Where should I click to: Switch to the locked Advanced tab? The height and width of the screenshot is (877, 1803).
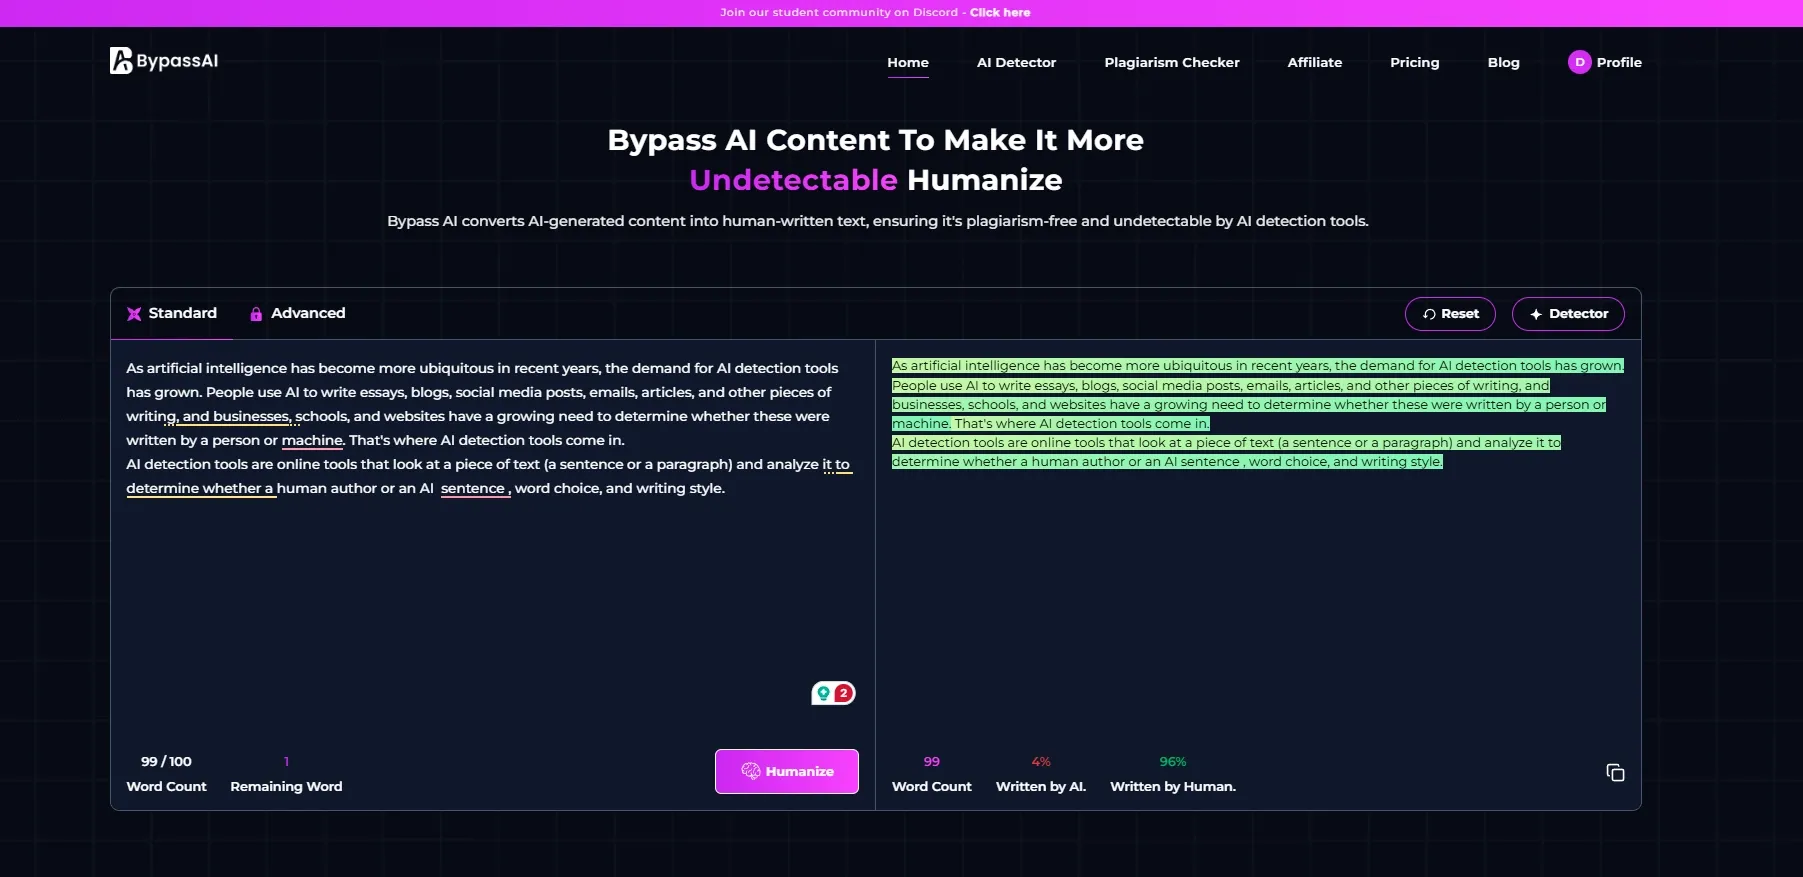tap(297, 313)
